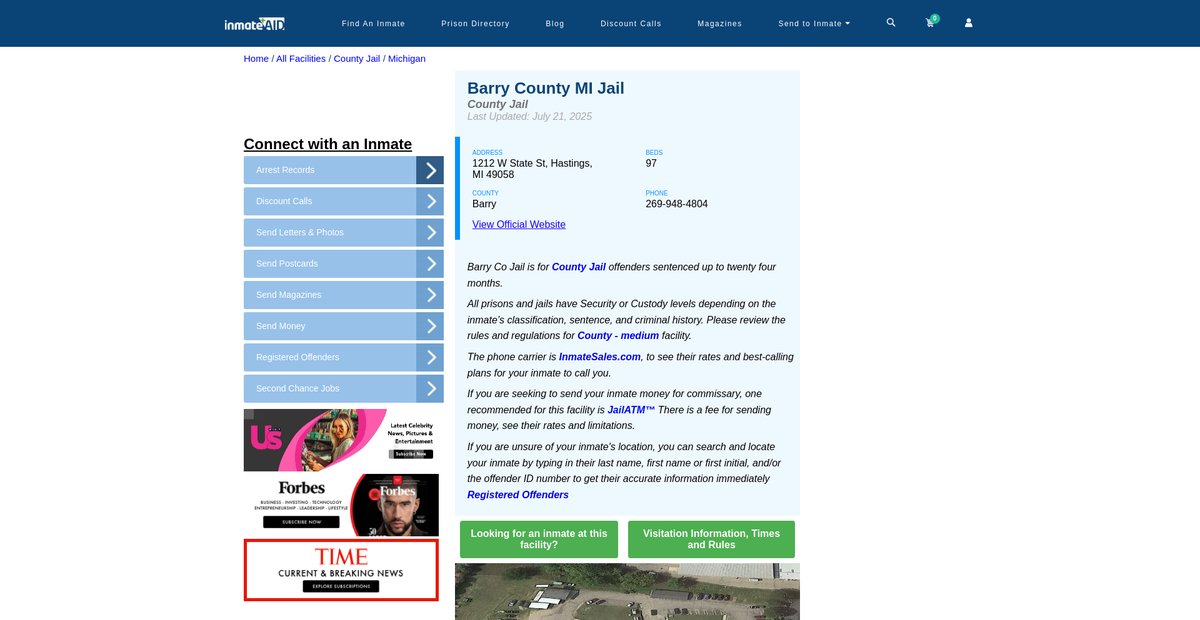Select Send Letters & Photos item

(330, 232)
